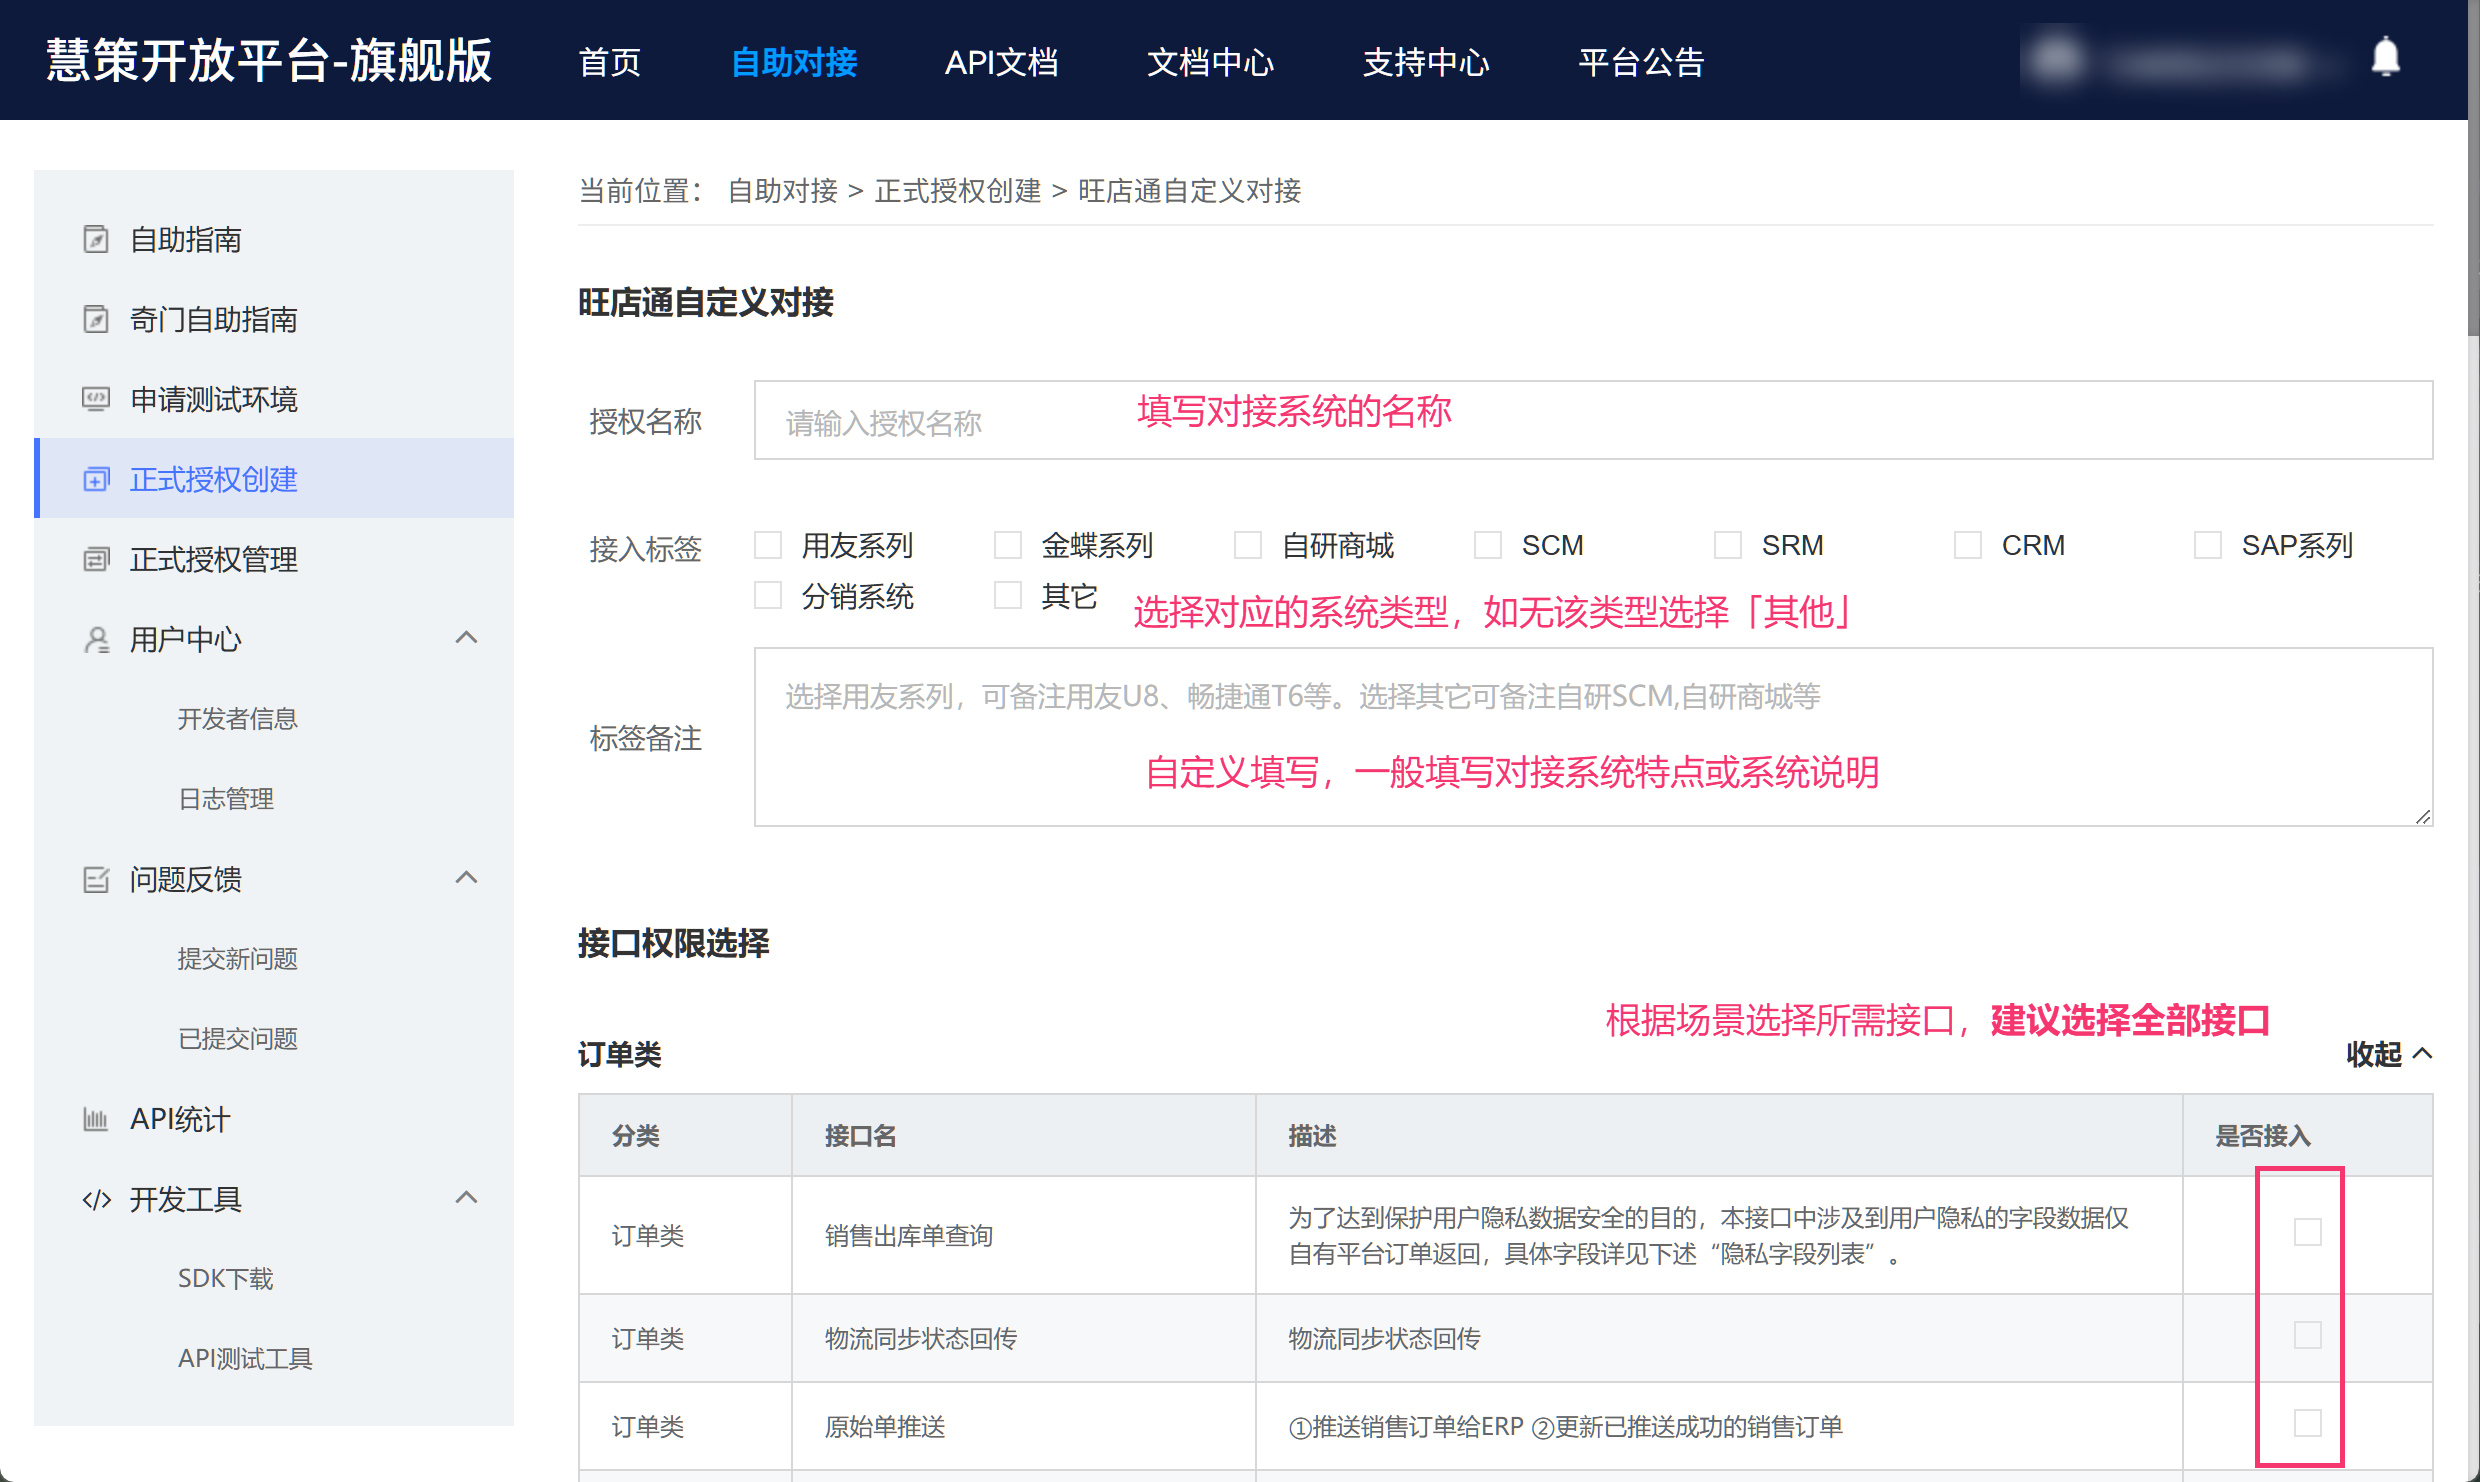The height and width of the screenshot is (1482, 2480).
Task: Collapse the 用户中心 sidebar section
Action: coord(466,638)
